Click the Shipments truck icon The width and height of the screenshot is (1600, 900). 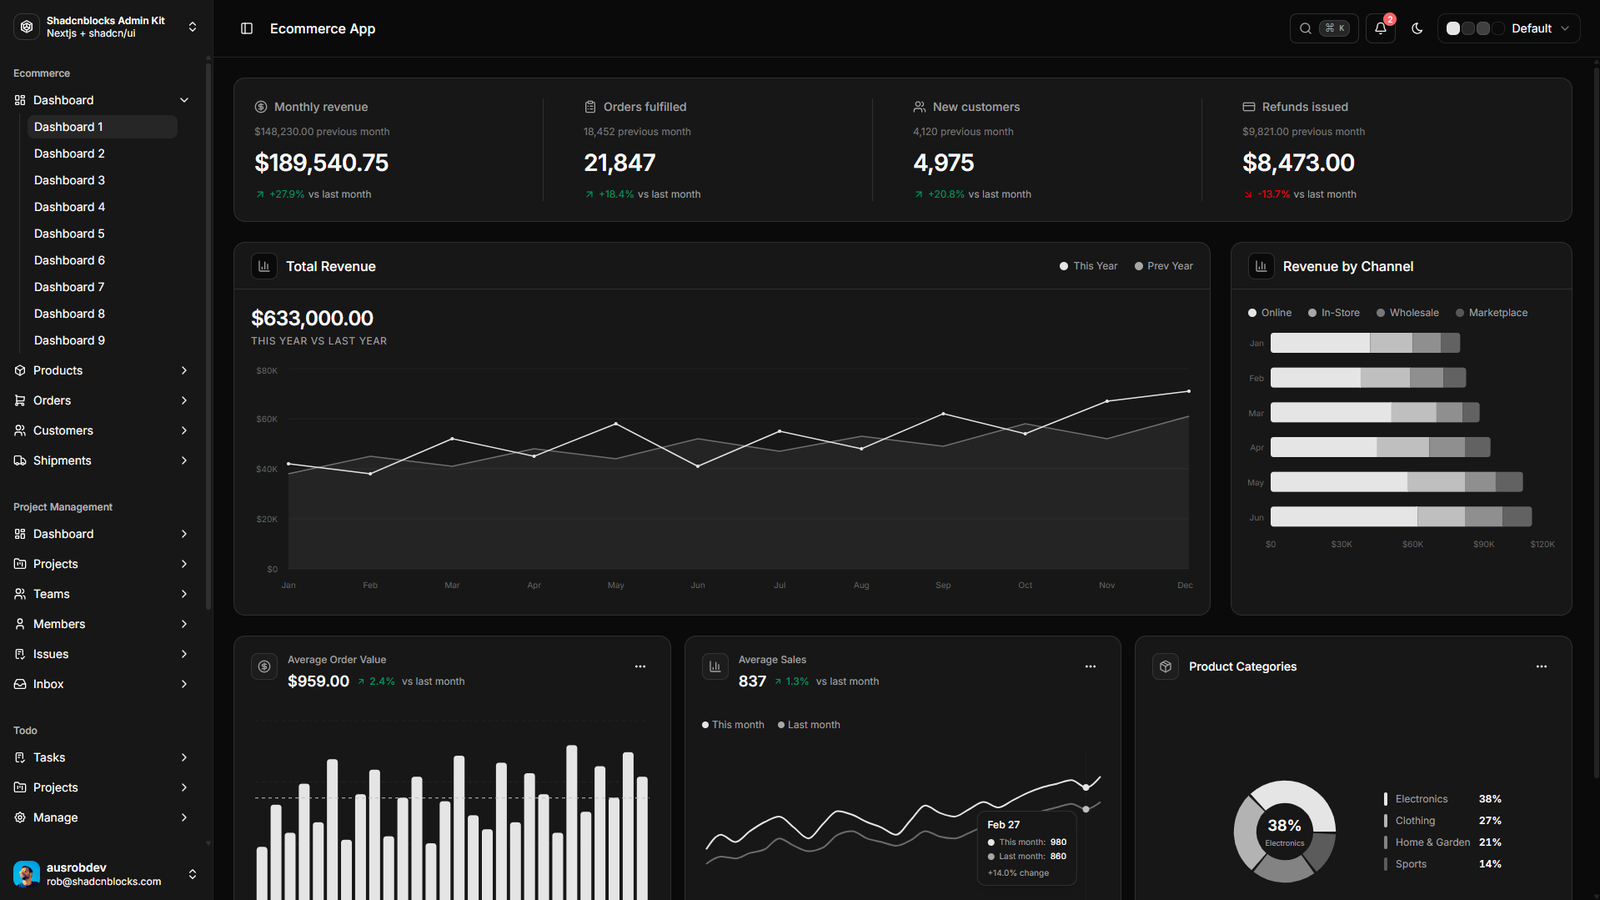pyautogui.click(x=20, y=460)
